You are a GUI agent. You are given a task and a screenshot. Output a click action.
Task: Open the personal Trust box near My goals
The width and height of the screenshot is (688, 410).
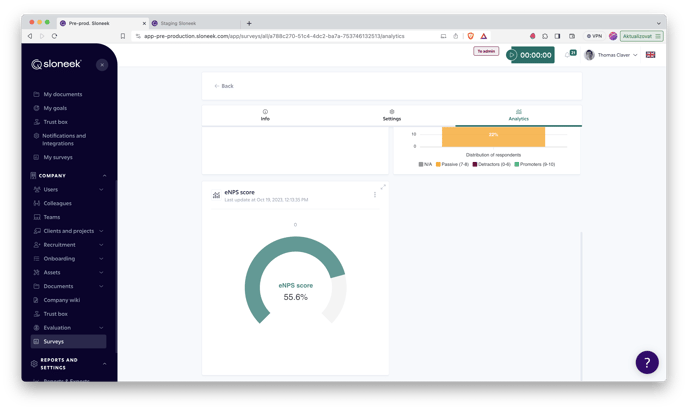pos(55,122)
